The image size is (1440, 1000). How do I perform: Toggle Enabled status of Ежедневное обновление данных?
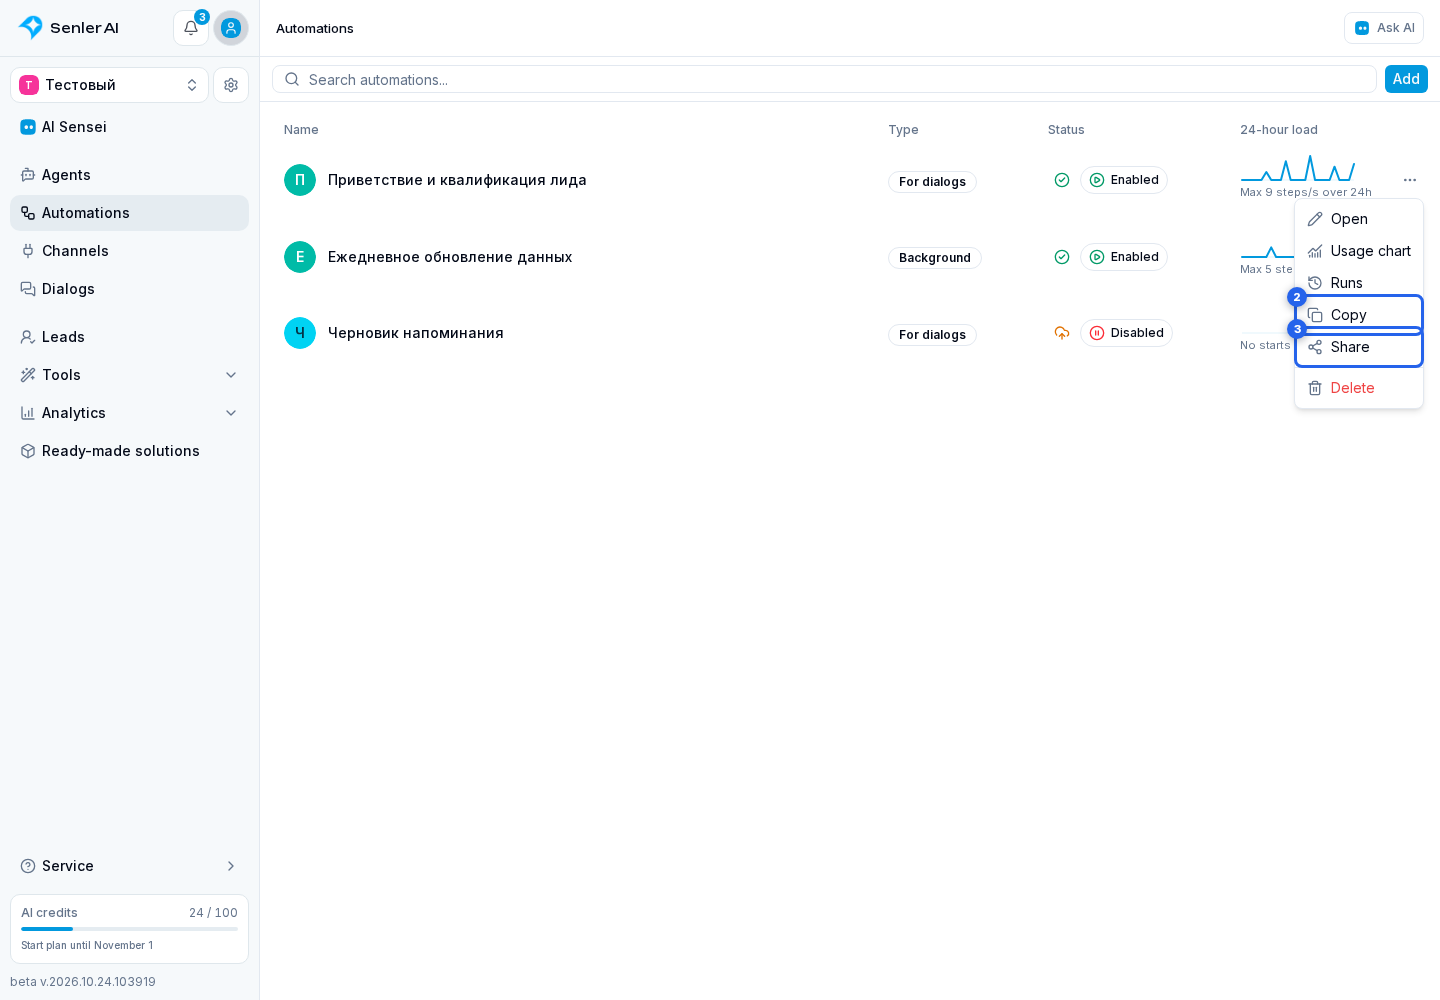[x=1124, y=257]
